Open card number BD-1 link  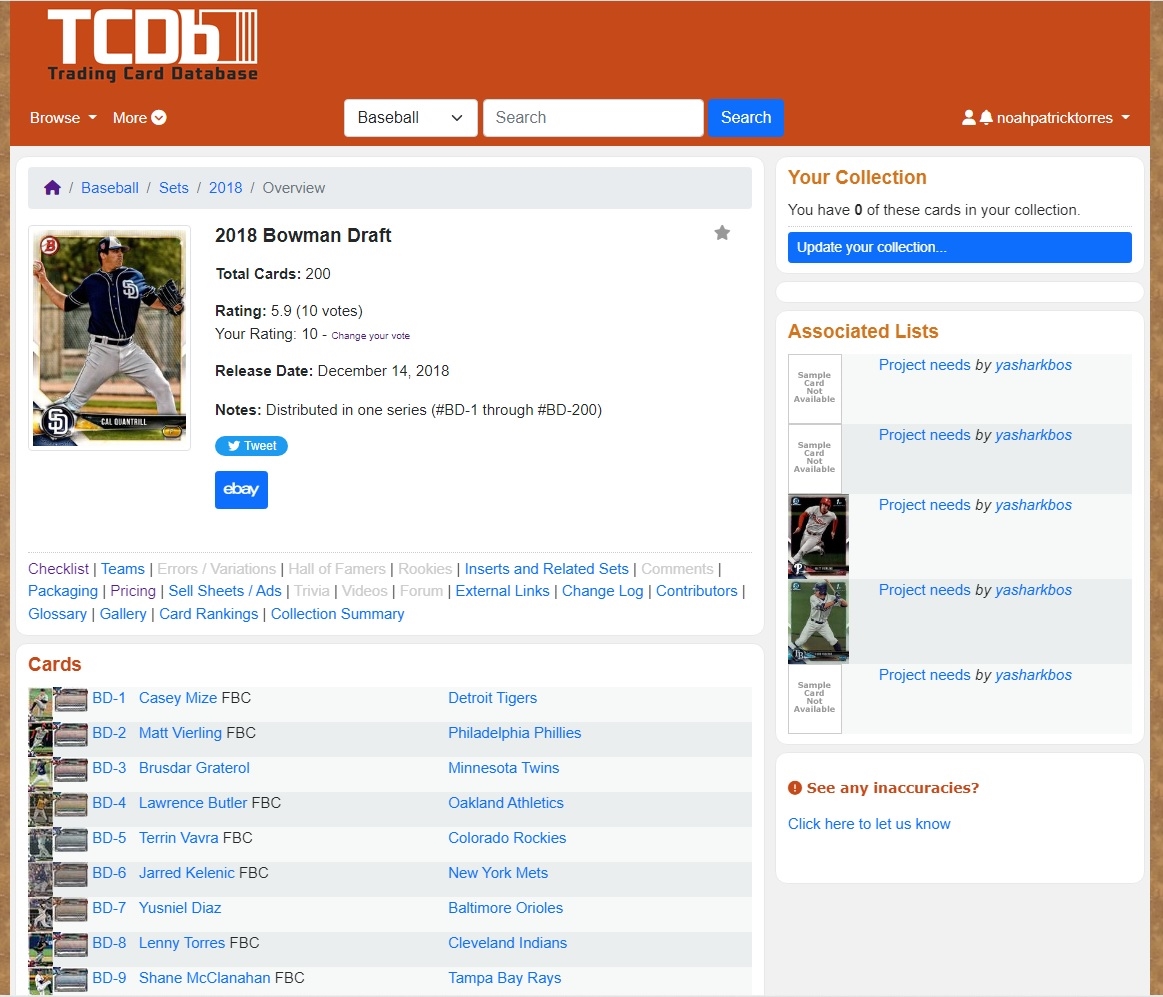[109, 698]
